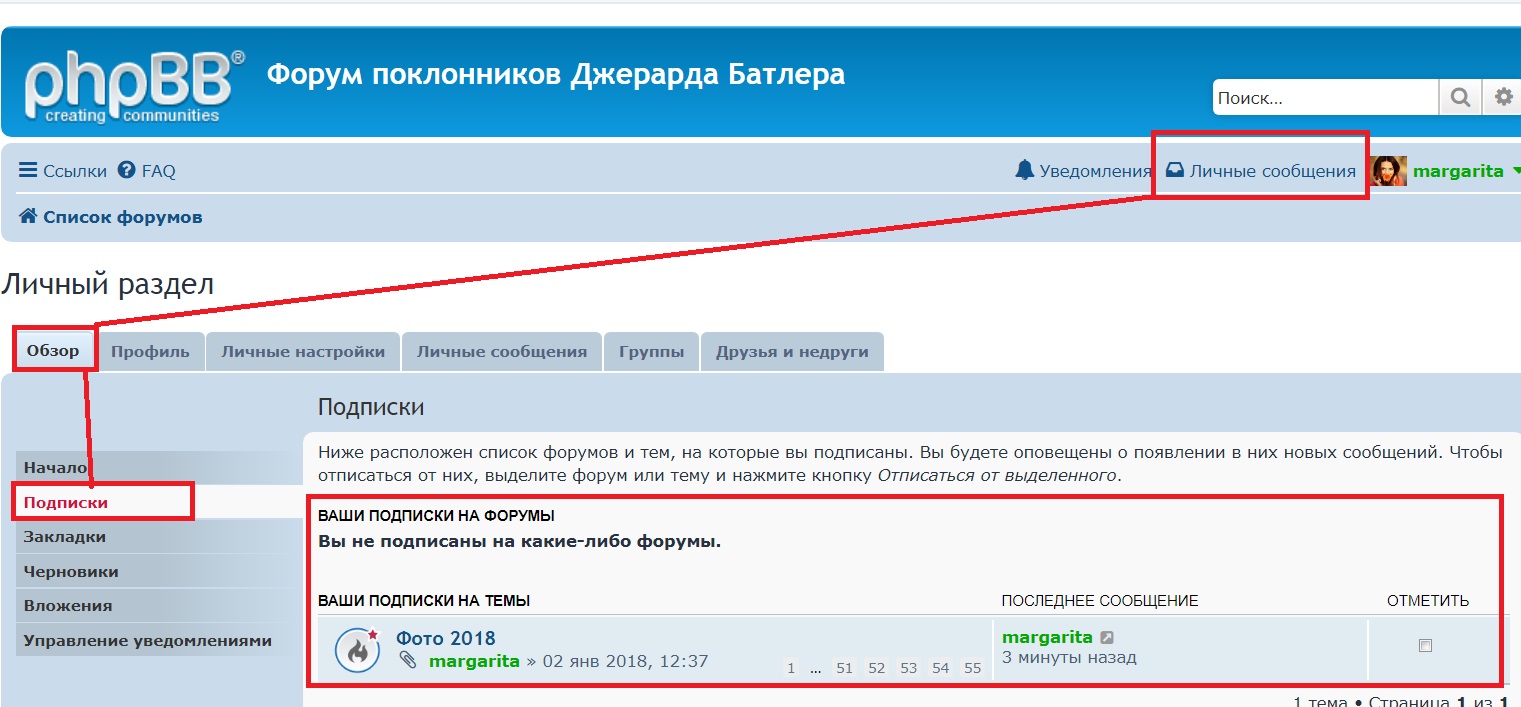Open Управление уведомлениями in sidebar
The image size is (1521, 707).
tap(147, 641)
